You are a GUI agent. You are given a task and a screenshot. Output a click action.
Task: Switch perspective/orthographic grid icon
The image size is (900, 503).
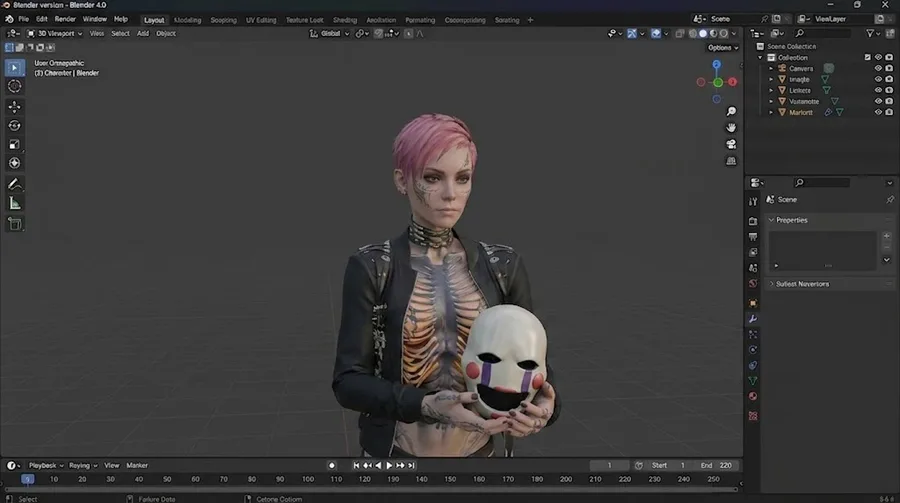(x=731, y=161)
